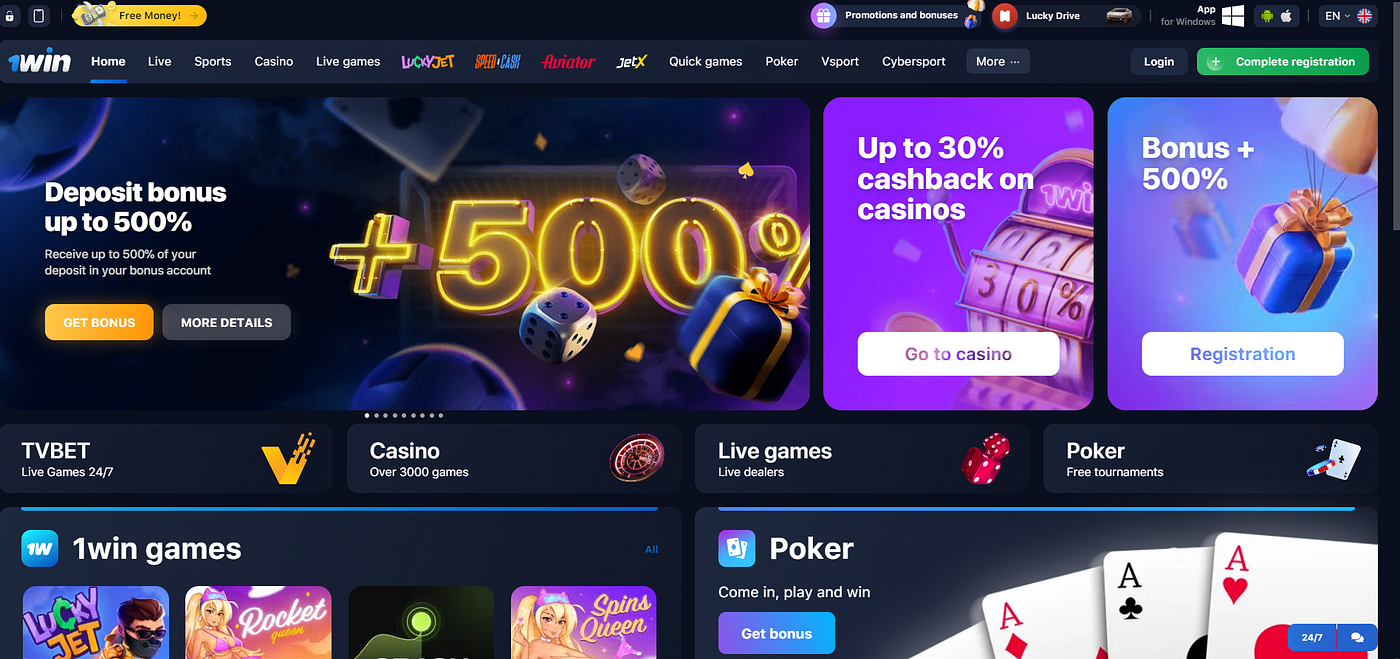Open the JetX game logo
This screenshot has height=659, width=1400.
(632, 61)
